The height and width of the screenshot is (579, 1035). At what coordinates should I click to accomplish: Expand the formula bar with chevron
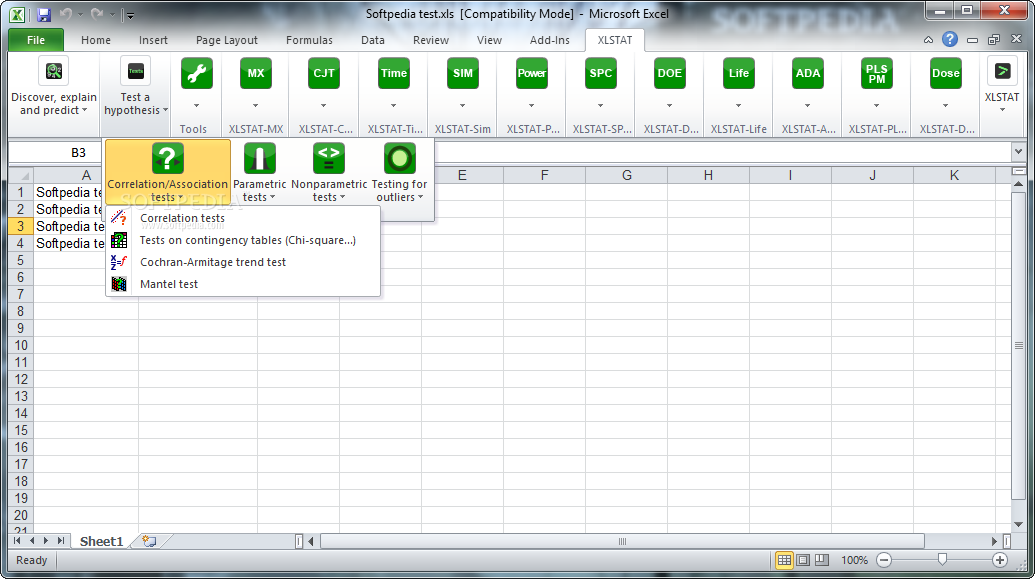point(1017,152)
